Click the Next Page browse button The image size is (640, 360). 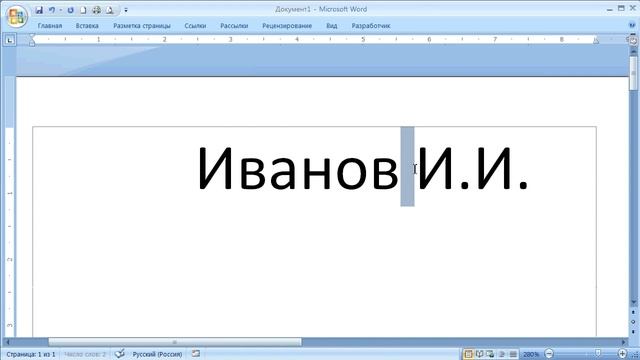(633, 332)
